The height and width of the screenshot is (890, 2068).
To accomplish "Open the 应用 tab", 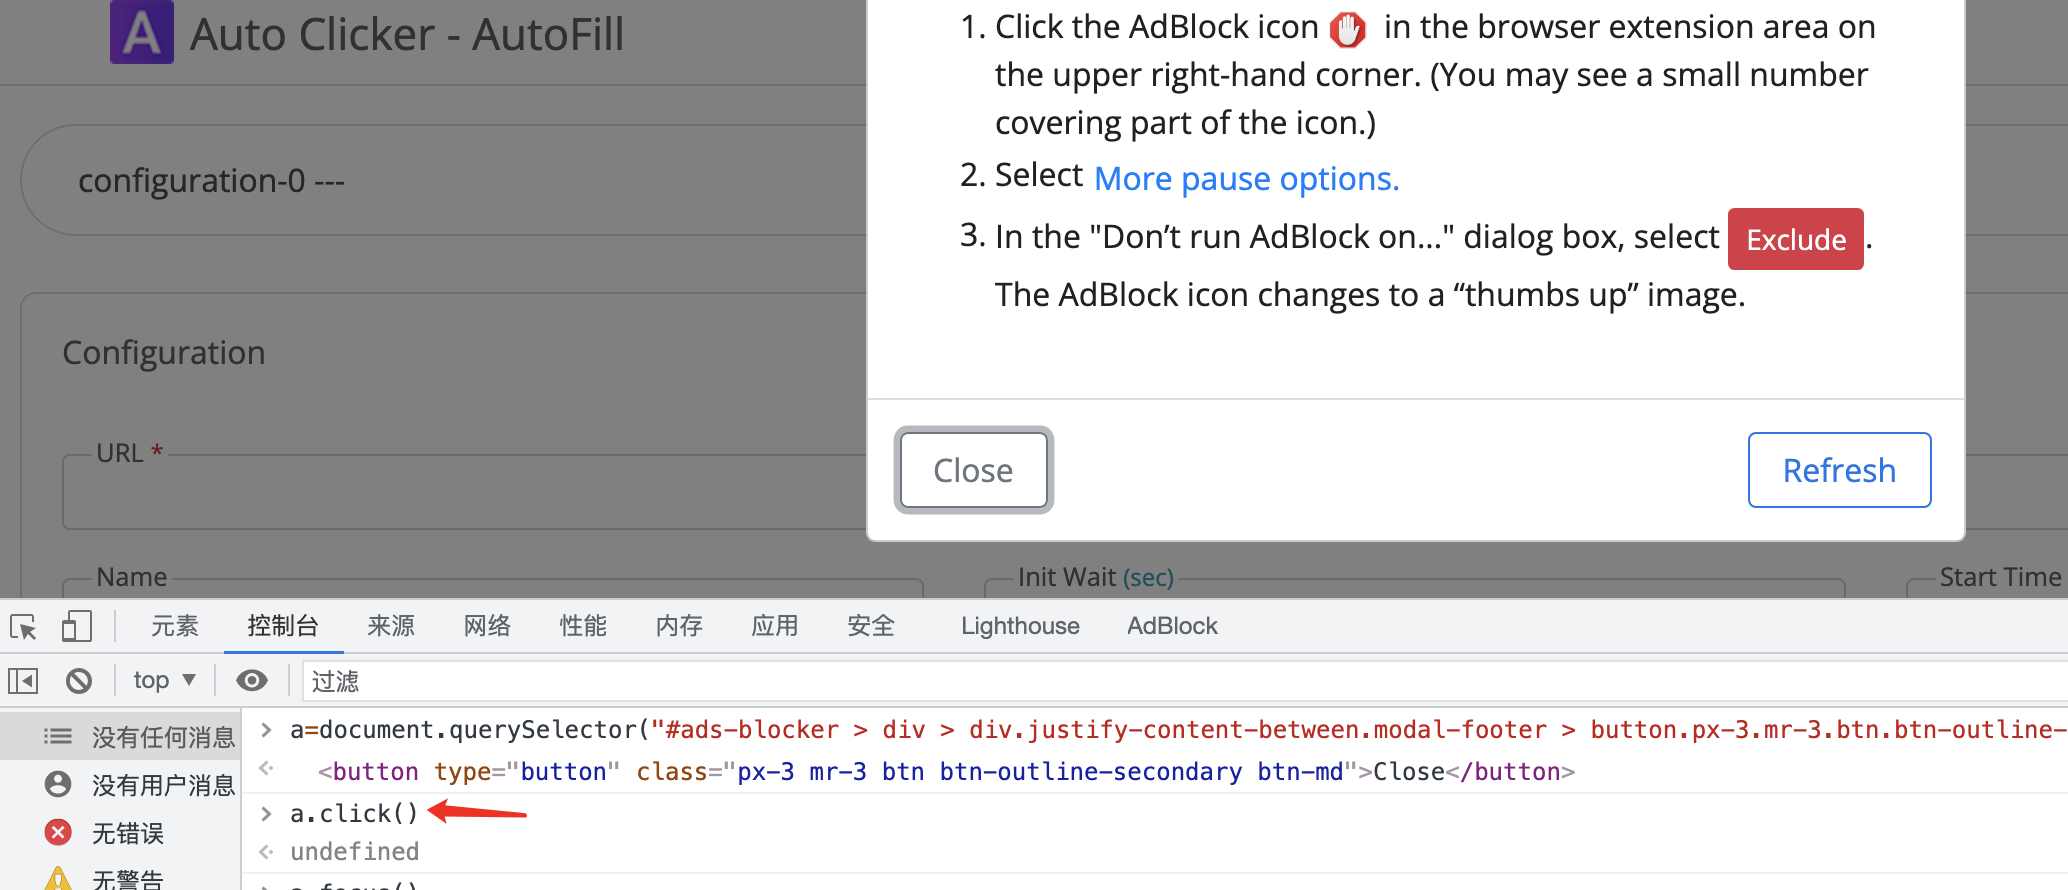I will click(x=775, y=626).
